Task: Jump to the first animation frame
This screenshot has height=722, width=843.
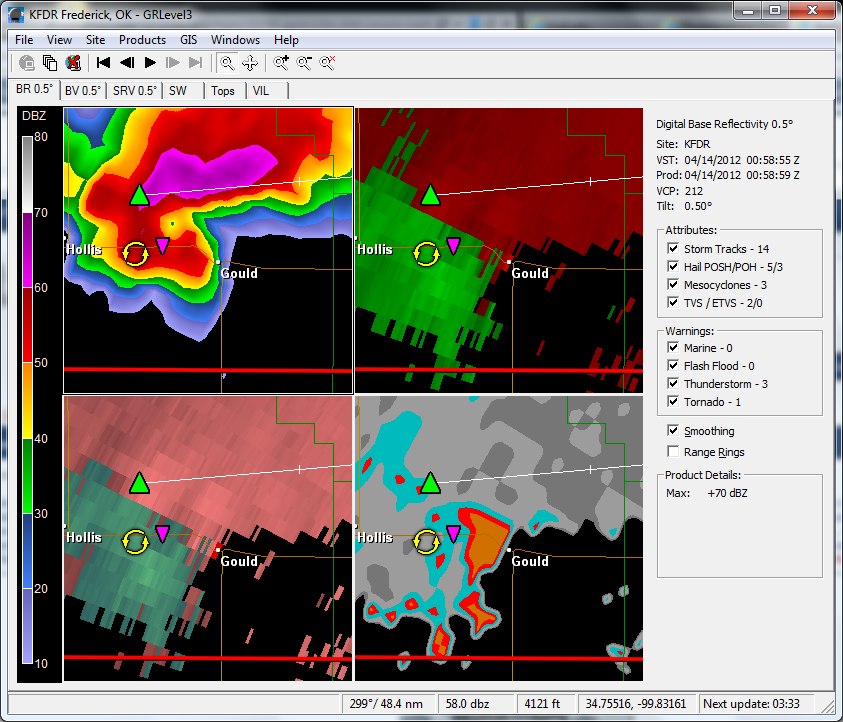Action: click(104, 63)
